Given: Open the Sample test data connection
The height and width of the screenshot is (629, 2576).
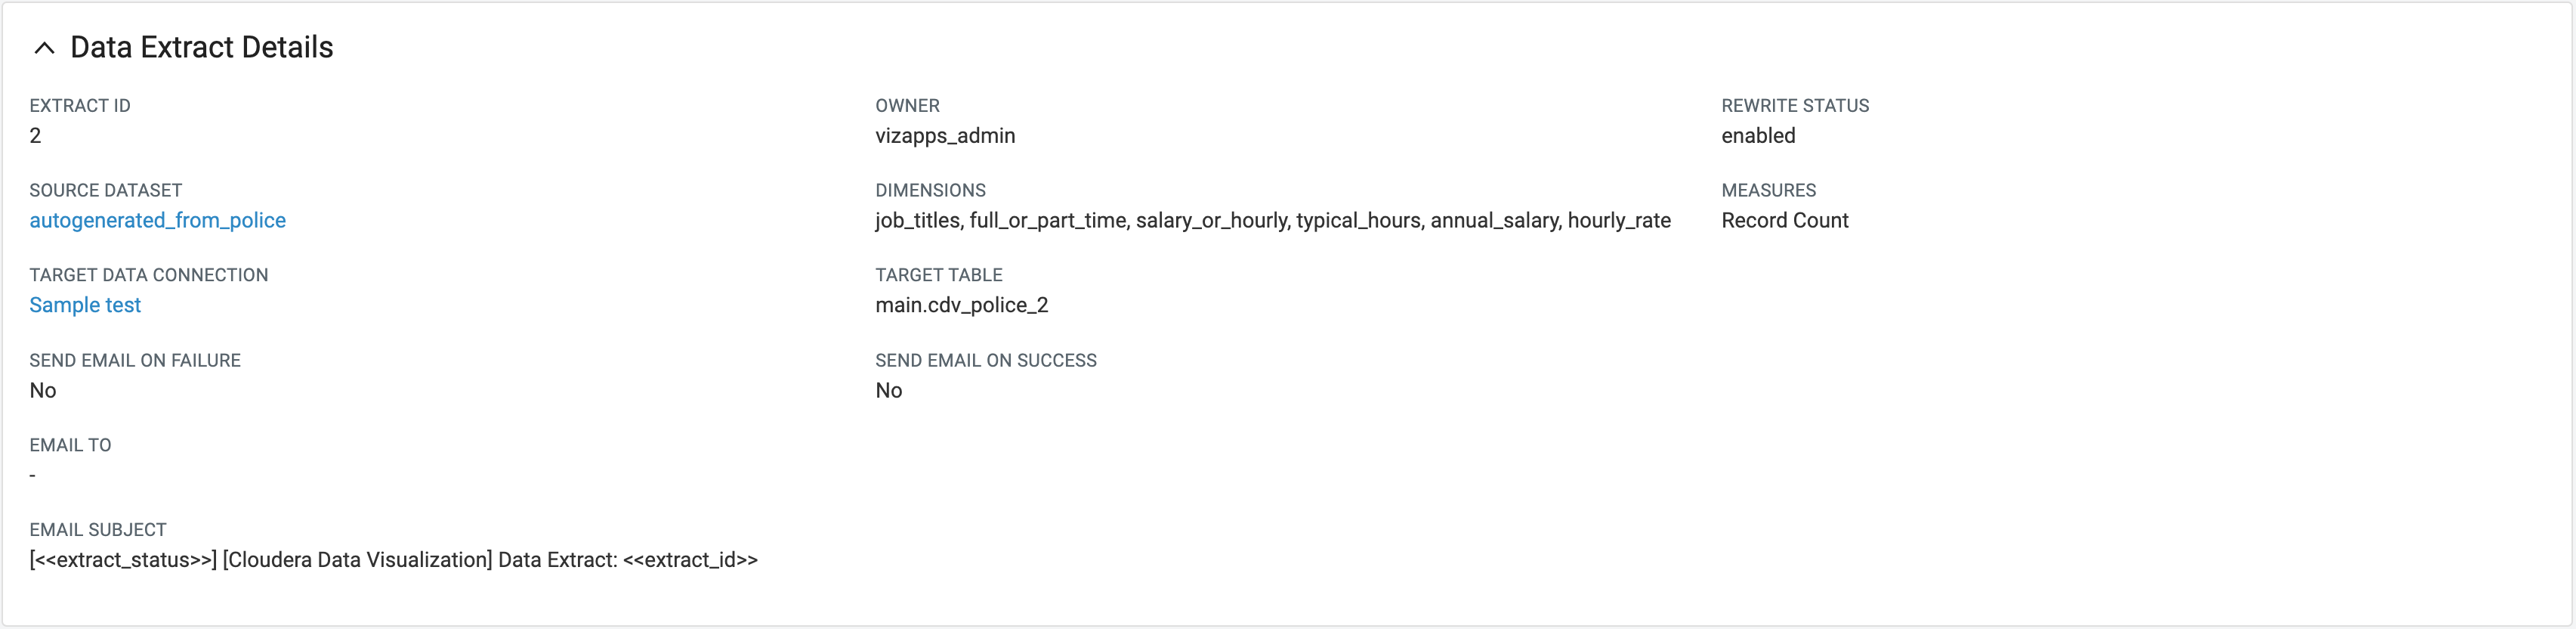Looking at the screenshot, I should tap(85, 305).
